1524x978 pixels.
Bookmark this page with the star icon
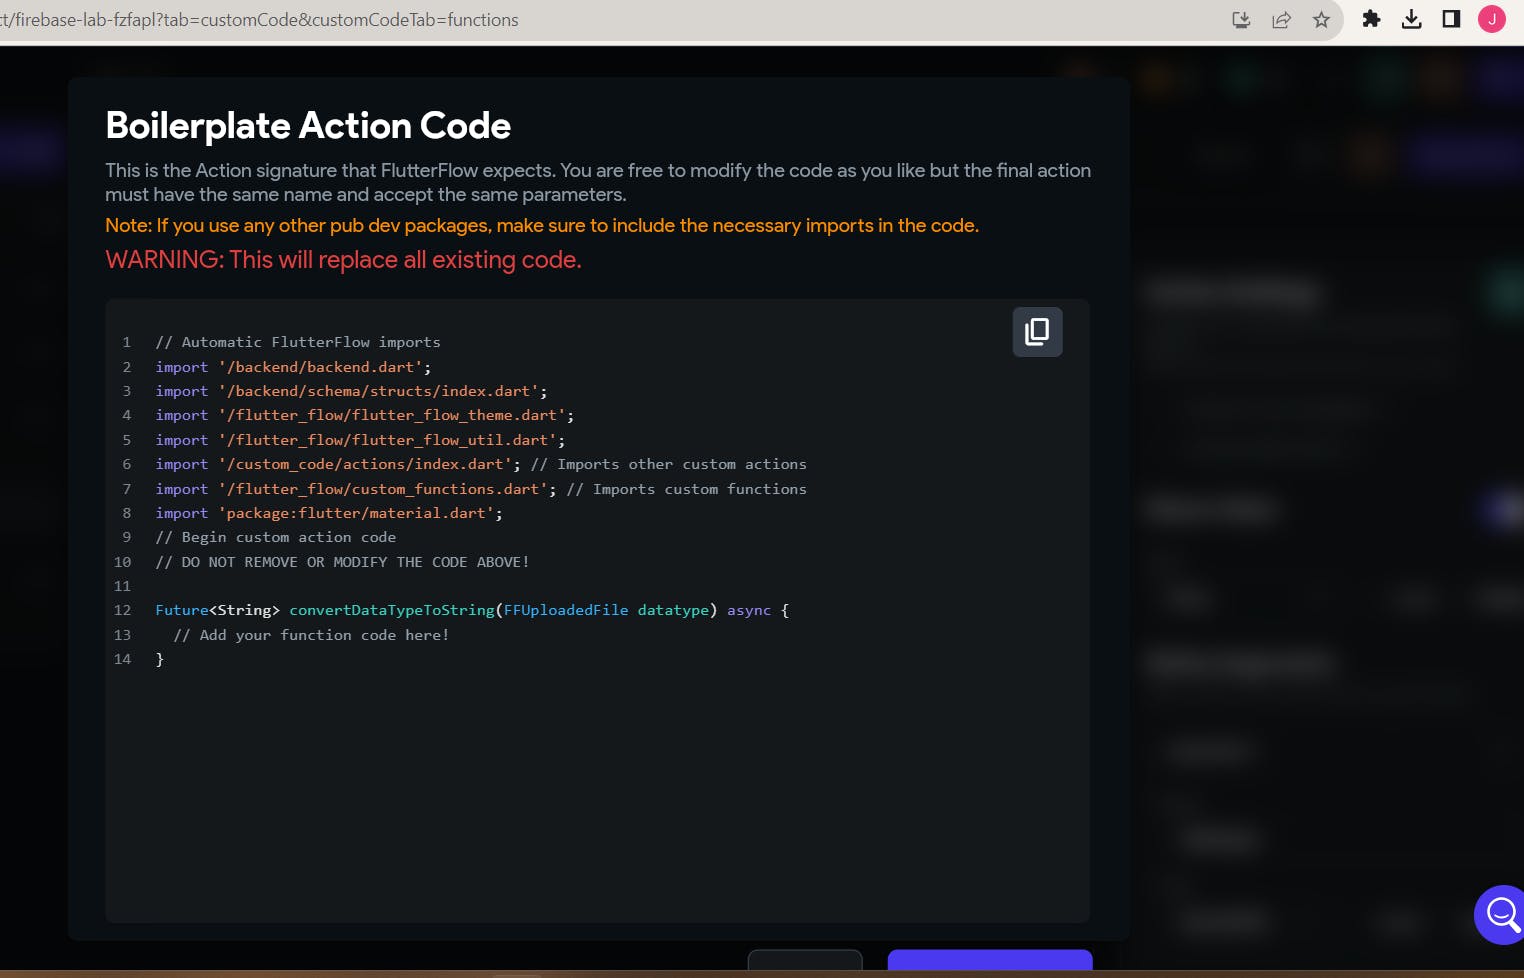tap(1321, 20)
